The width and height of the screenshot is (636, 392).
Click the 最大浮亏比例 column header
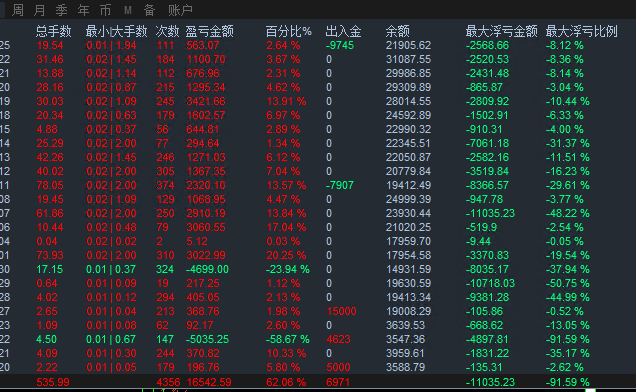[x=581, y=31]
